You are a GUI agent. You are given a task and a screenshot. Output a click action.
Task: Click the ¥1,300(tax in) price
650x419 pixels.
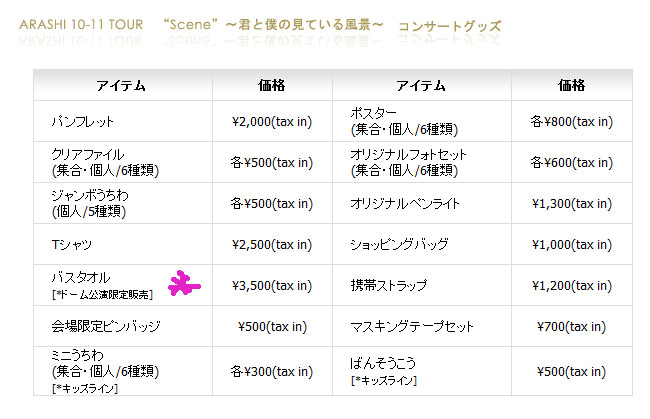pyautogui.click(x=572, y=203)
